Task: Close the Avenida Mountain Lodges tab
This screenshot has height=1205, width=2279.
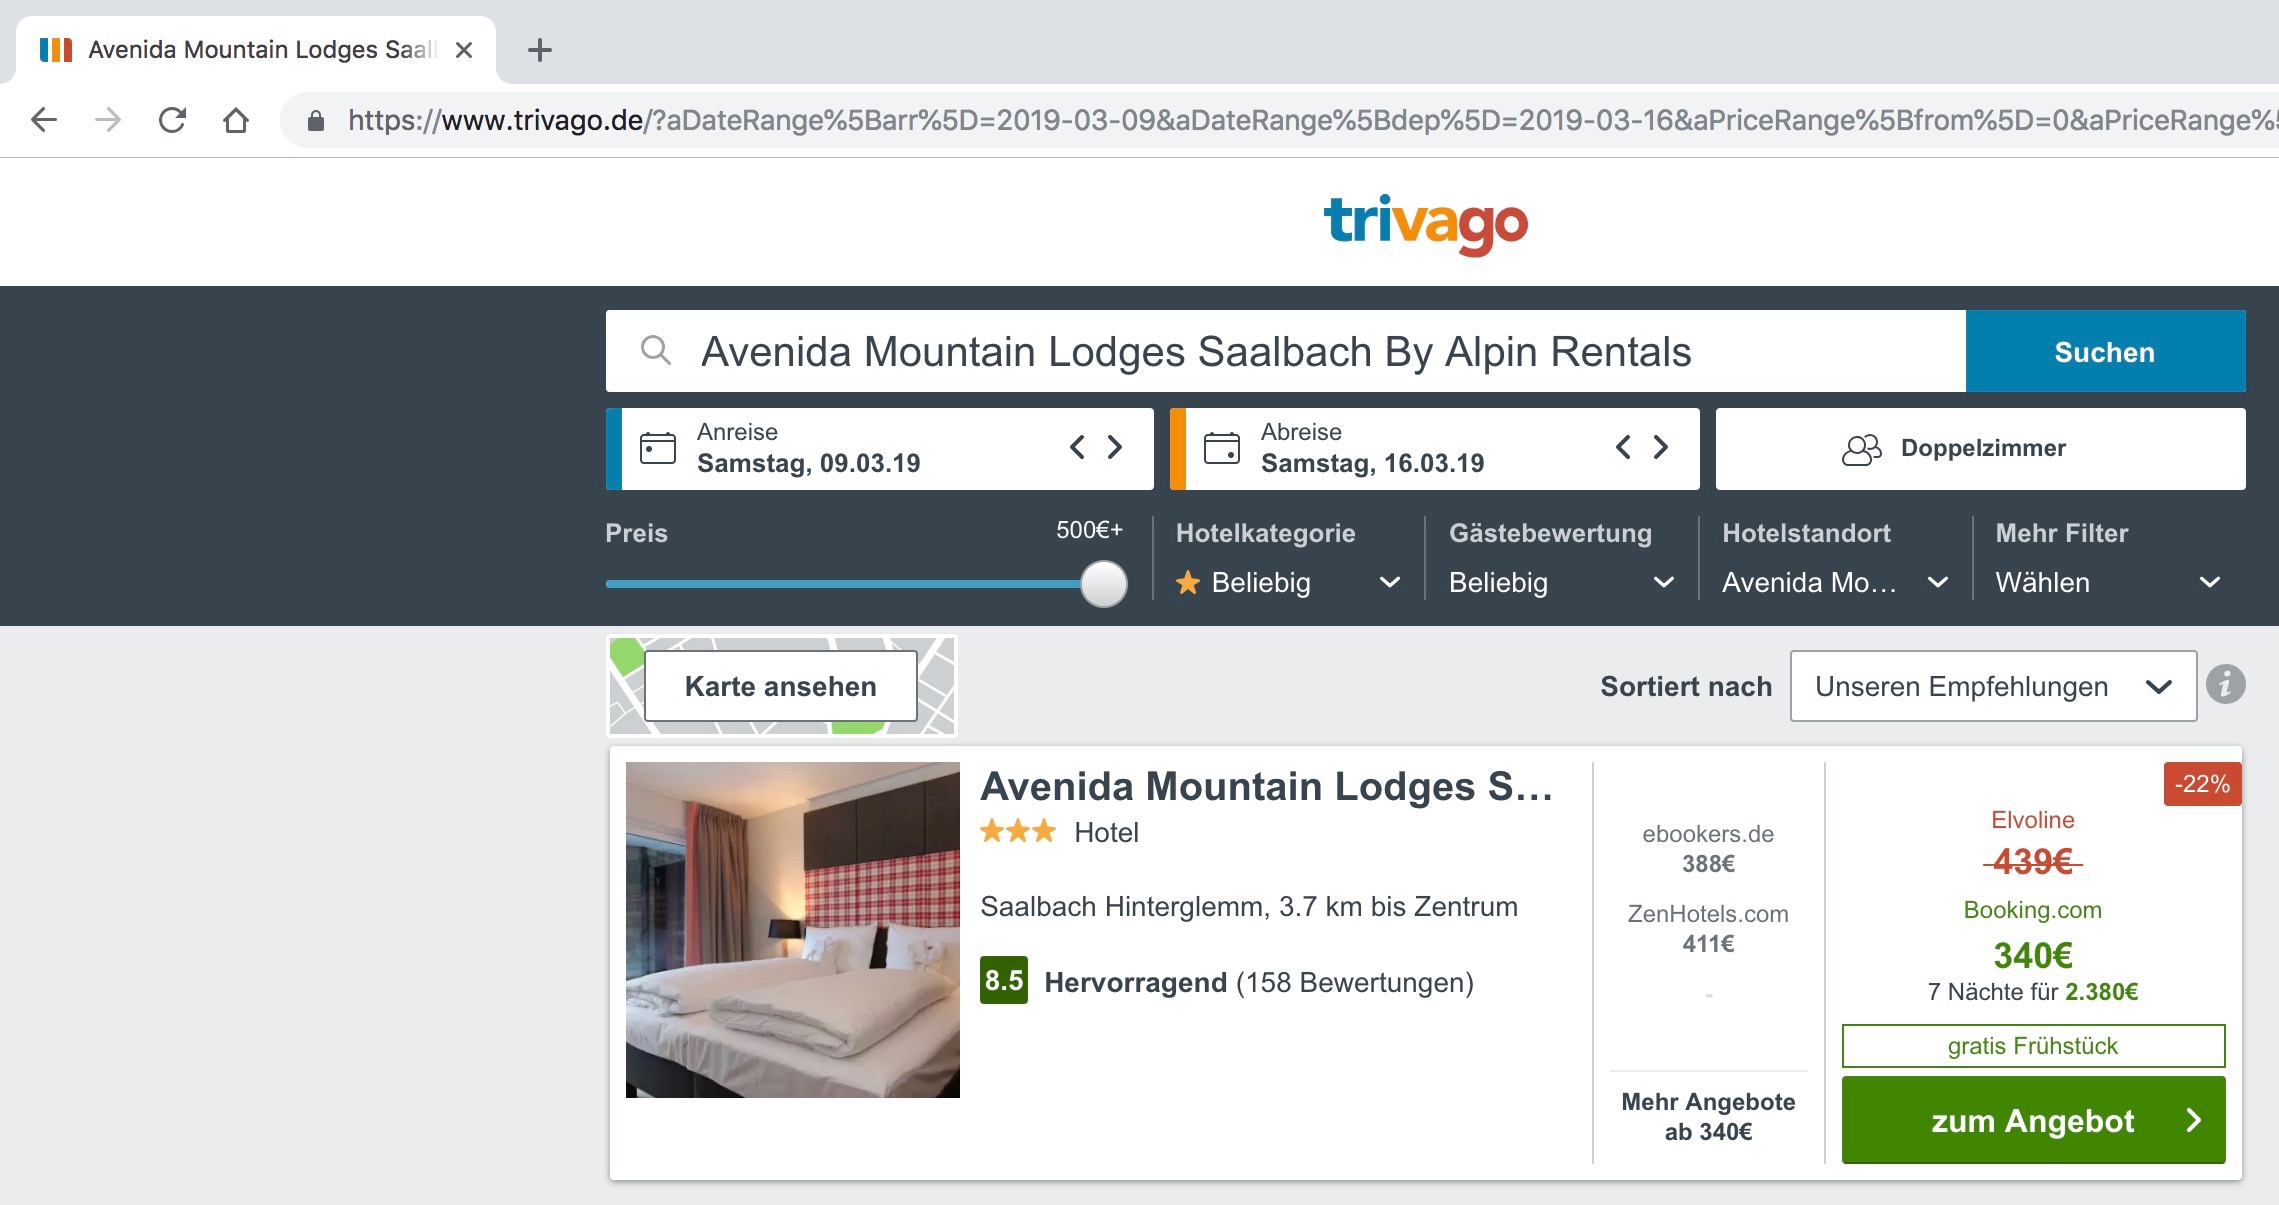Action: pos(464,50)
